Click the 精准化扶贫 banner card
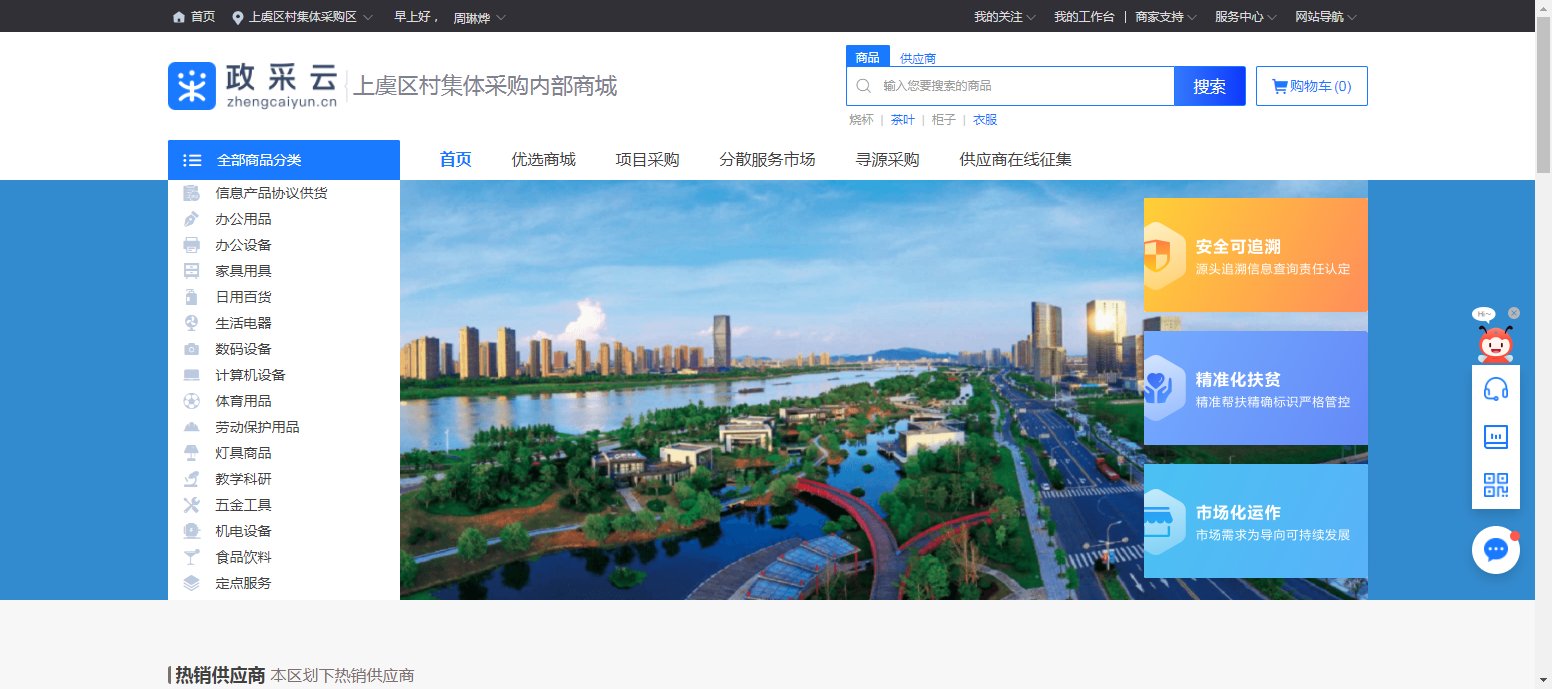This screenshot has width=1552, height=689. [1256, 388]
